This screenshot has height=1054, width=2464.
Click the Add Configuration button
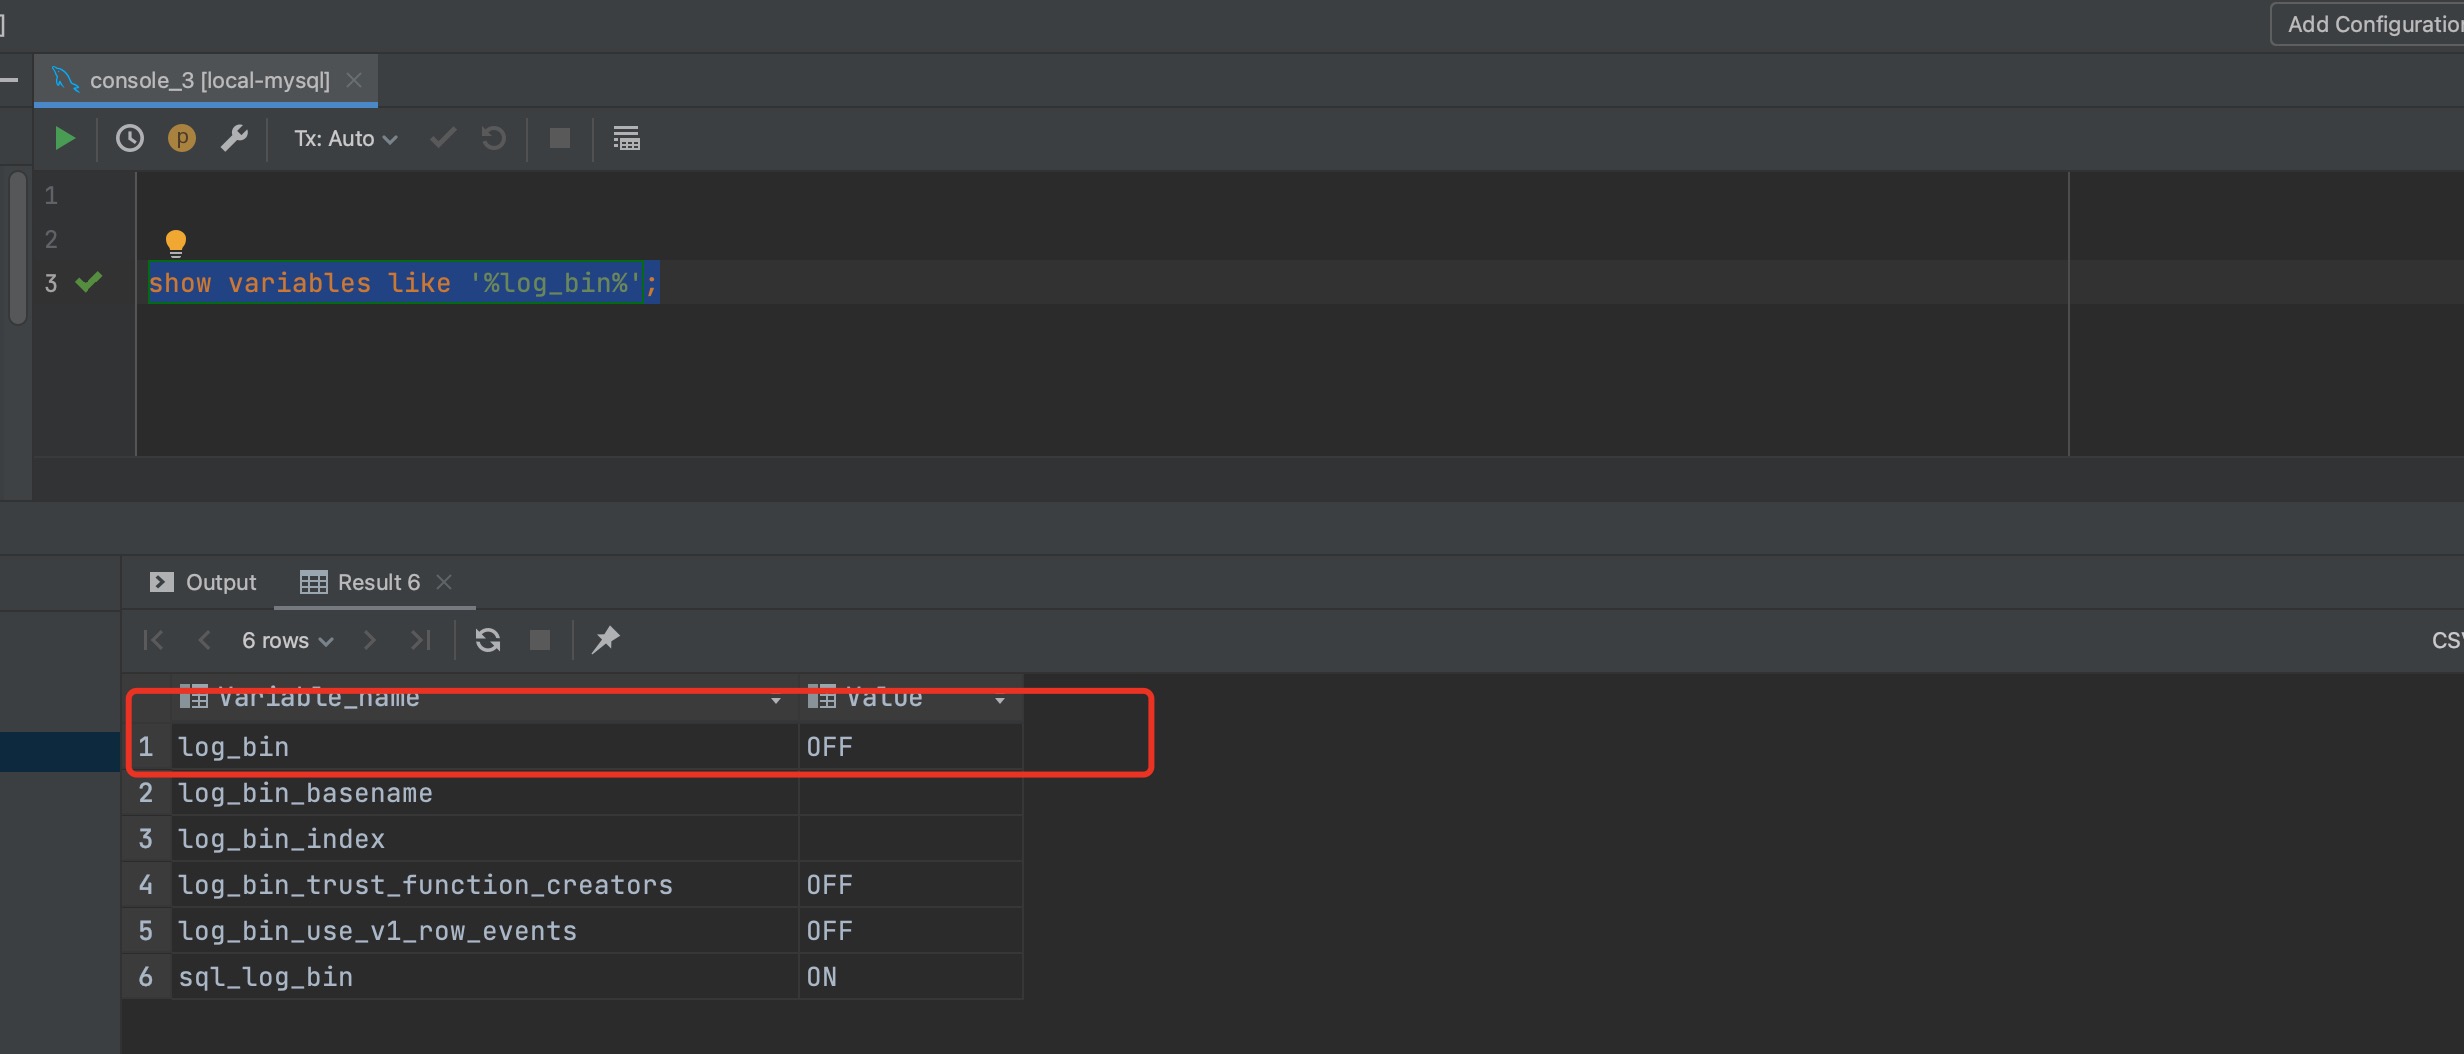(2372, 24)
